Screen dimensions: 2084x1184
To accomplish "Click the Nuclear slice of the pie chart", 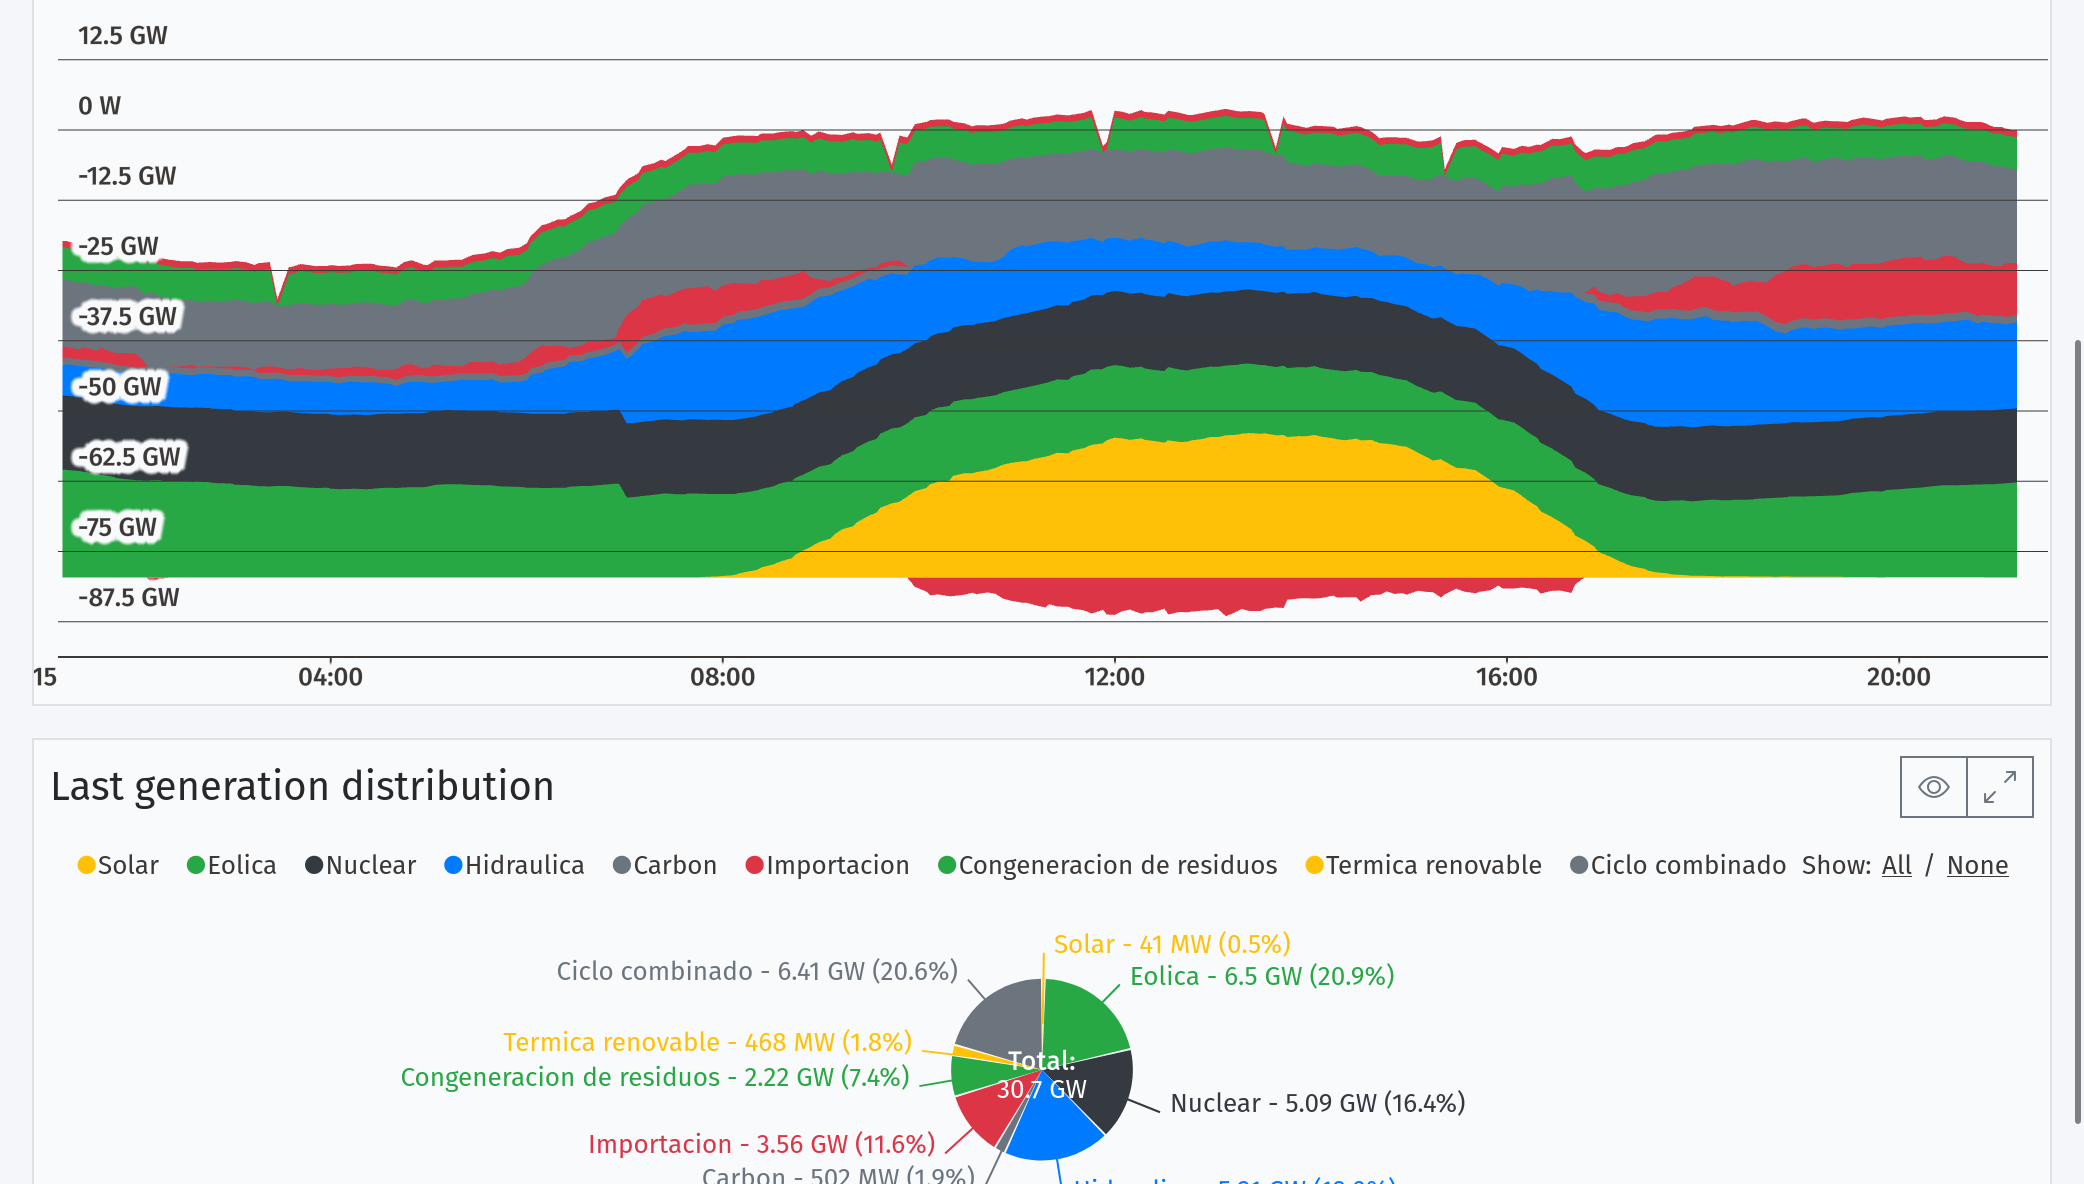I will [1106, 1088].
